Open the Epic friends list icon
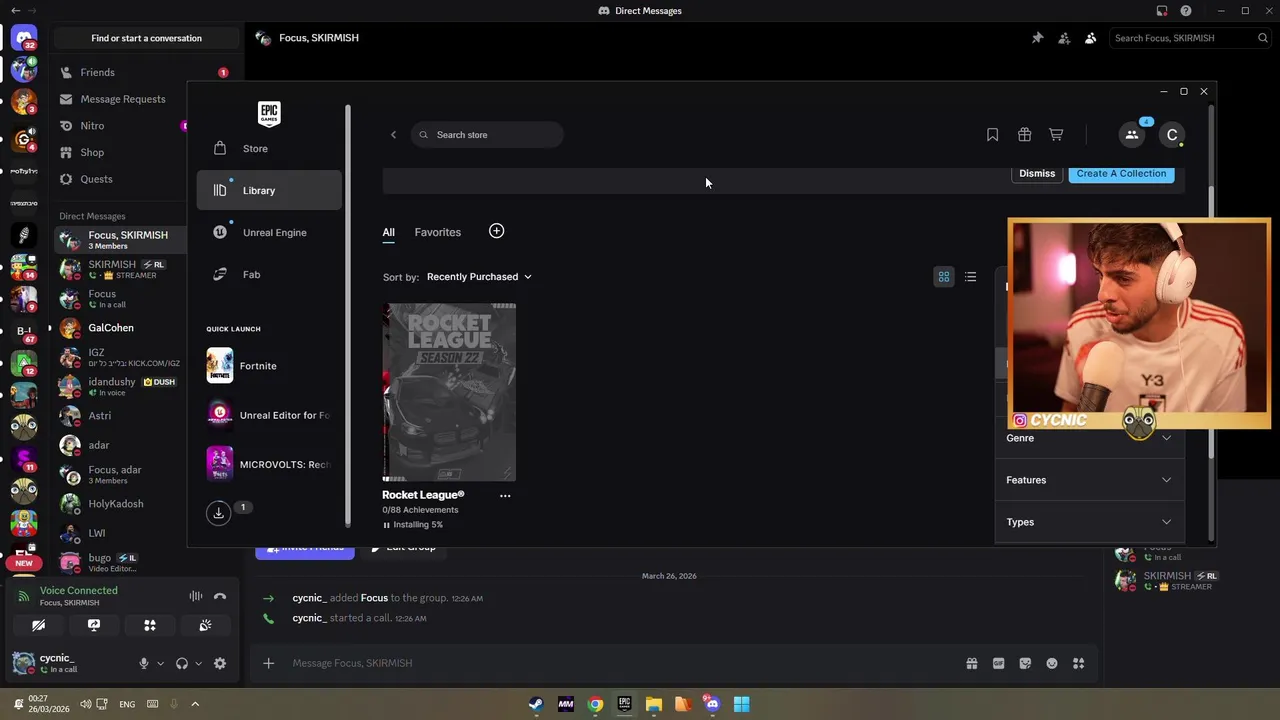The height and width of the screenshot is (720, 1280). point(1132,135)
